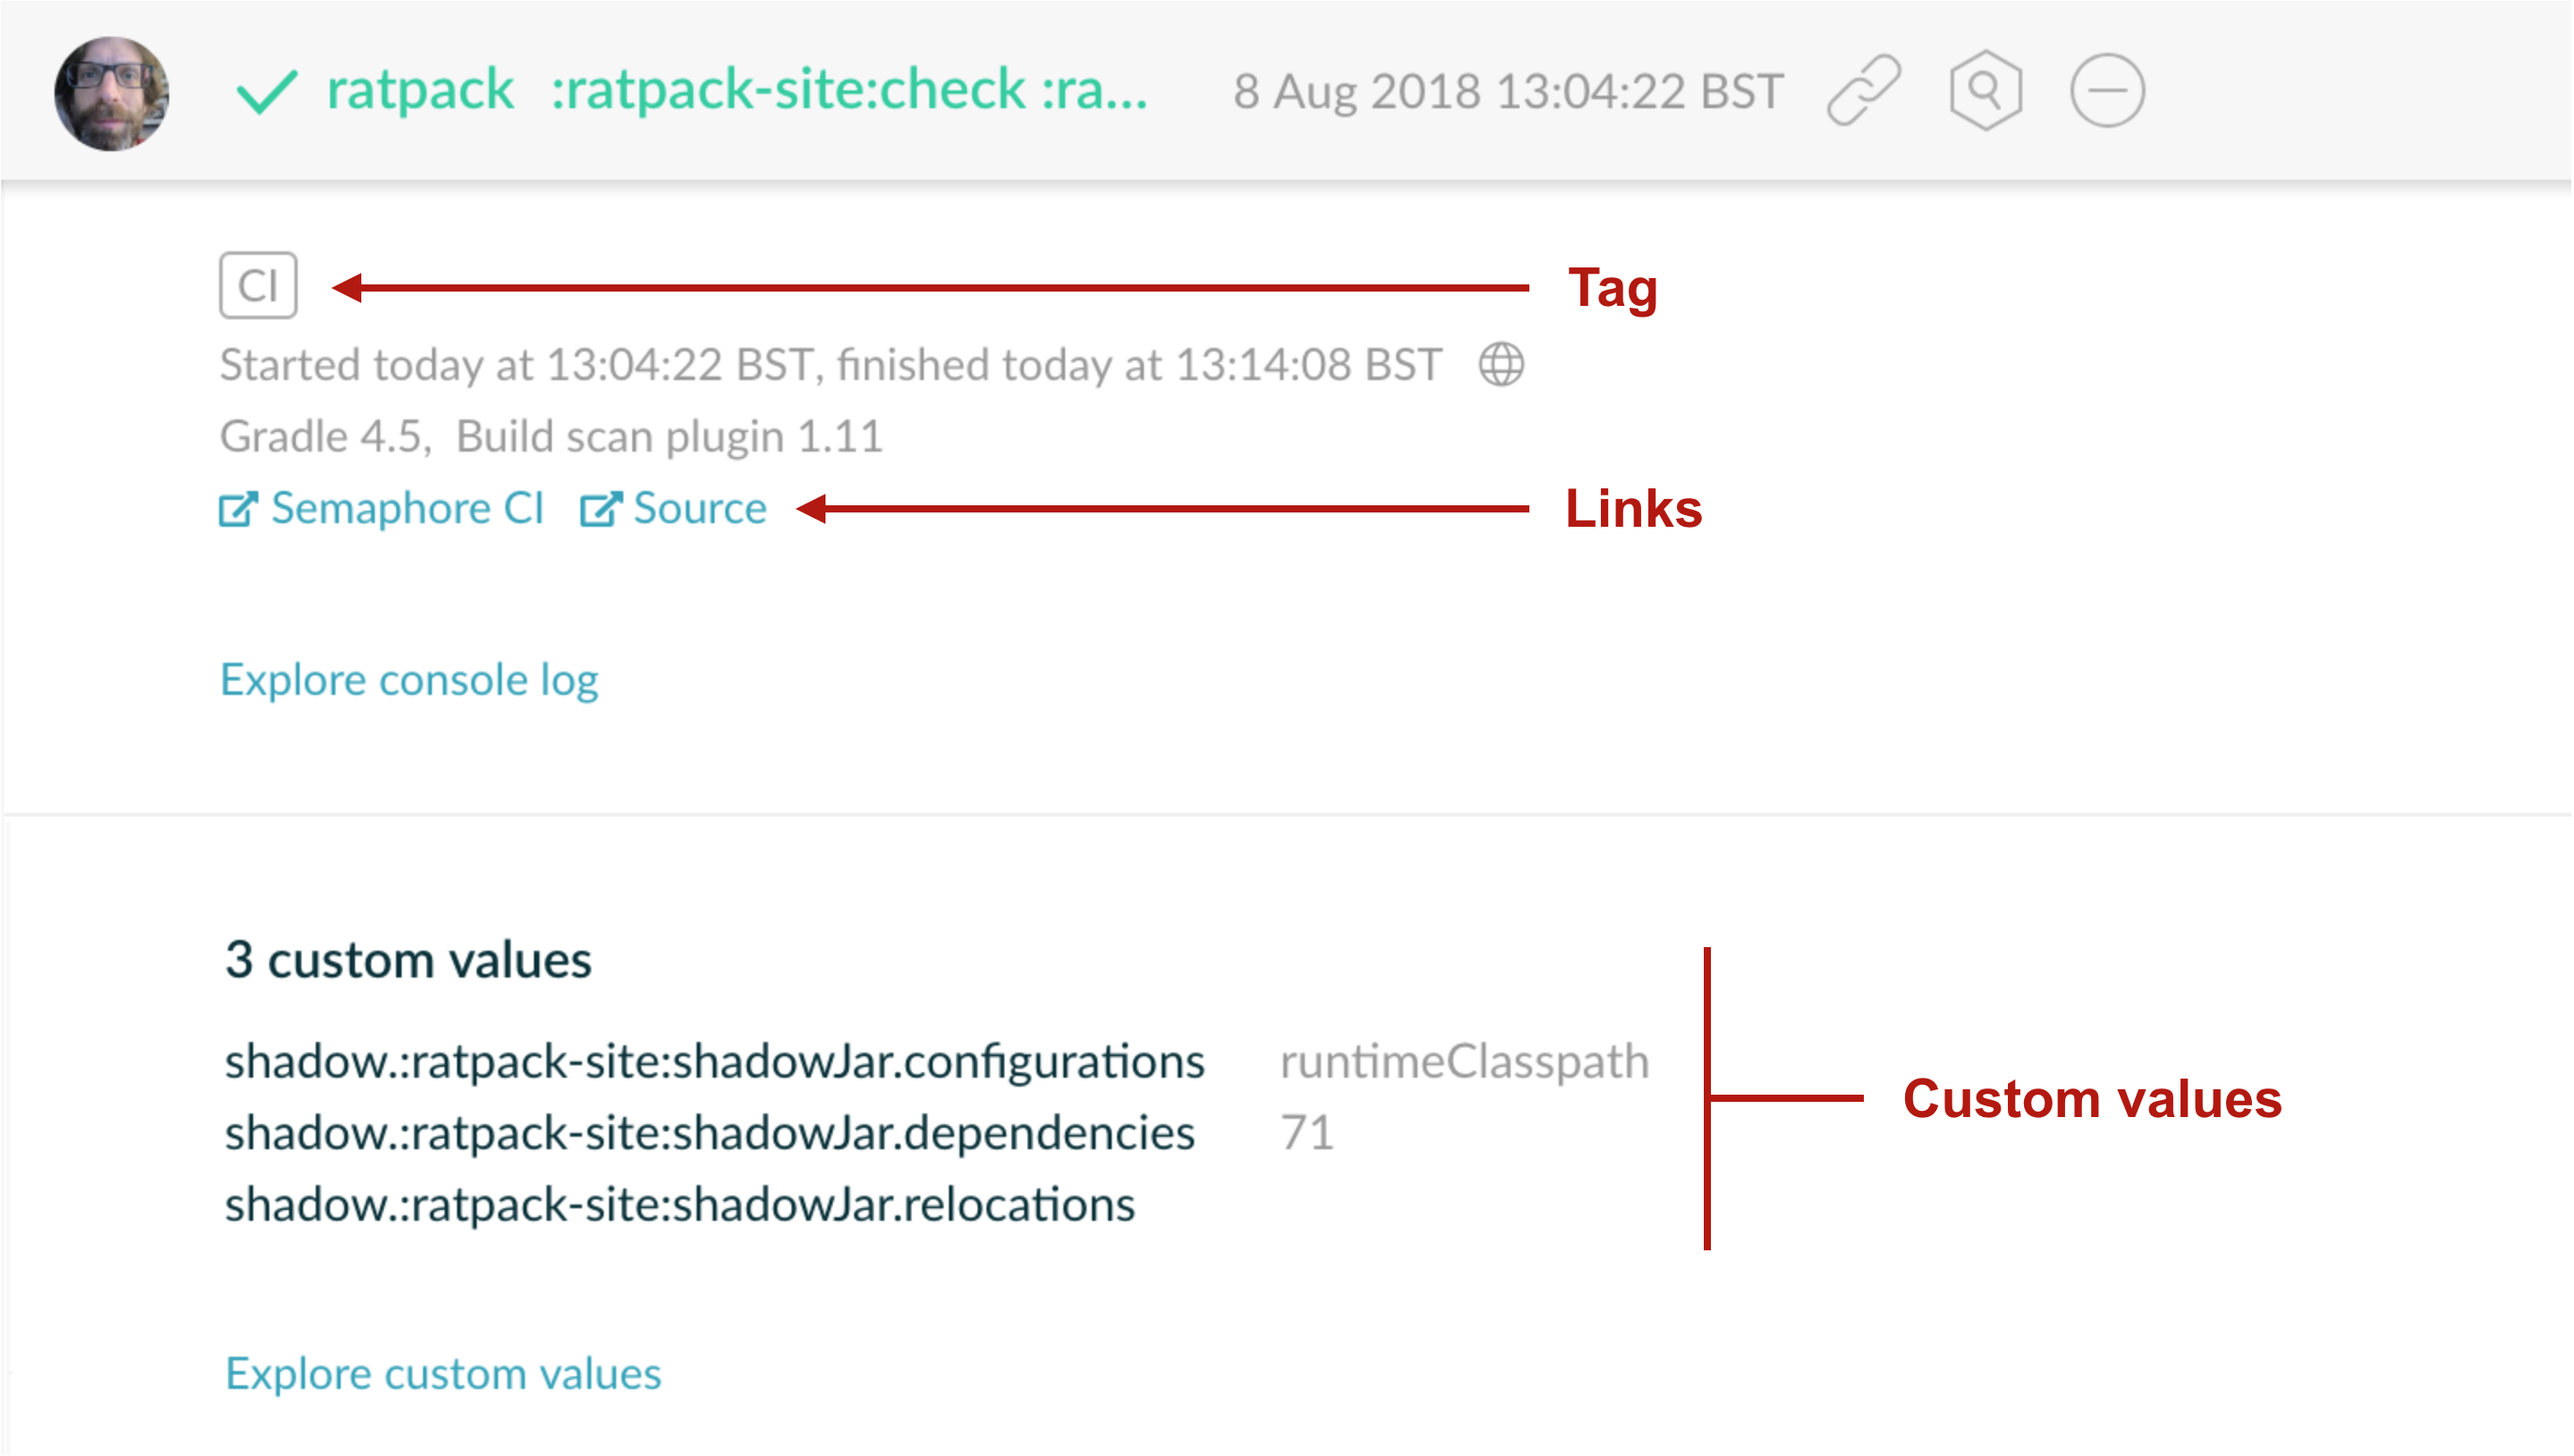Screen dimensions: 2574x1456
Task: Select the shadowJar.relocations custom value
Action: click(x=679, y=1205)
